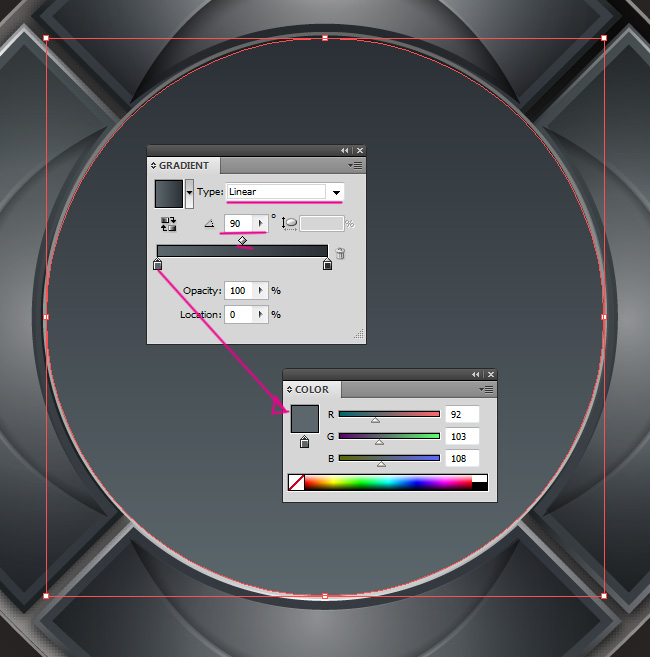This screenshot has width=650, height=657.
Task: Click the black swatch beside spectrum
Action: tap(479, 486)
